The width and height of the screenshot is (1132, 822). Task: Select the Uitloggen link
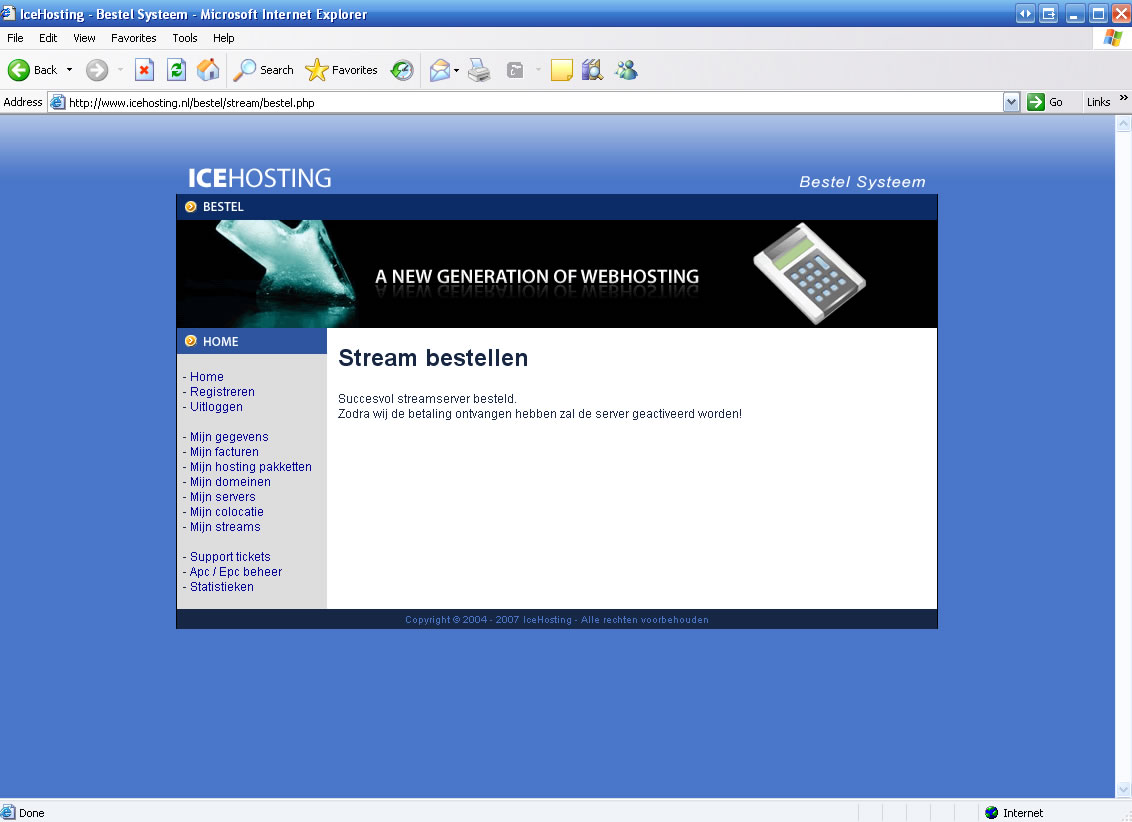[x=216, y=407]
